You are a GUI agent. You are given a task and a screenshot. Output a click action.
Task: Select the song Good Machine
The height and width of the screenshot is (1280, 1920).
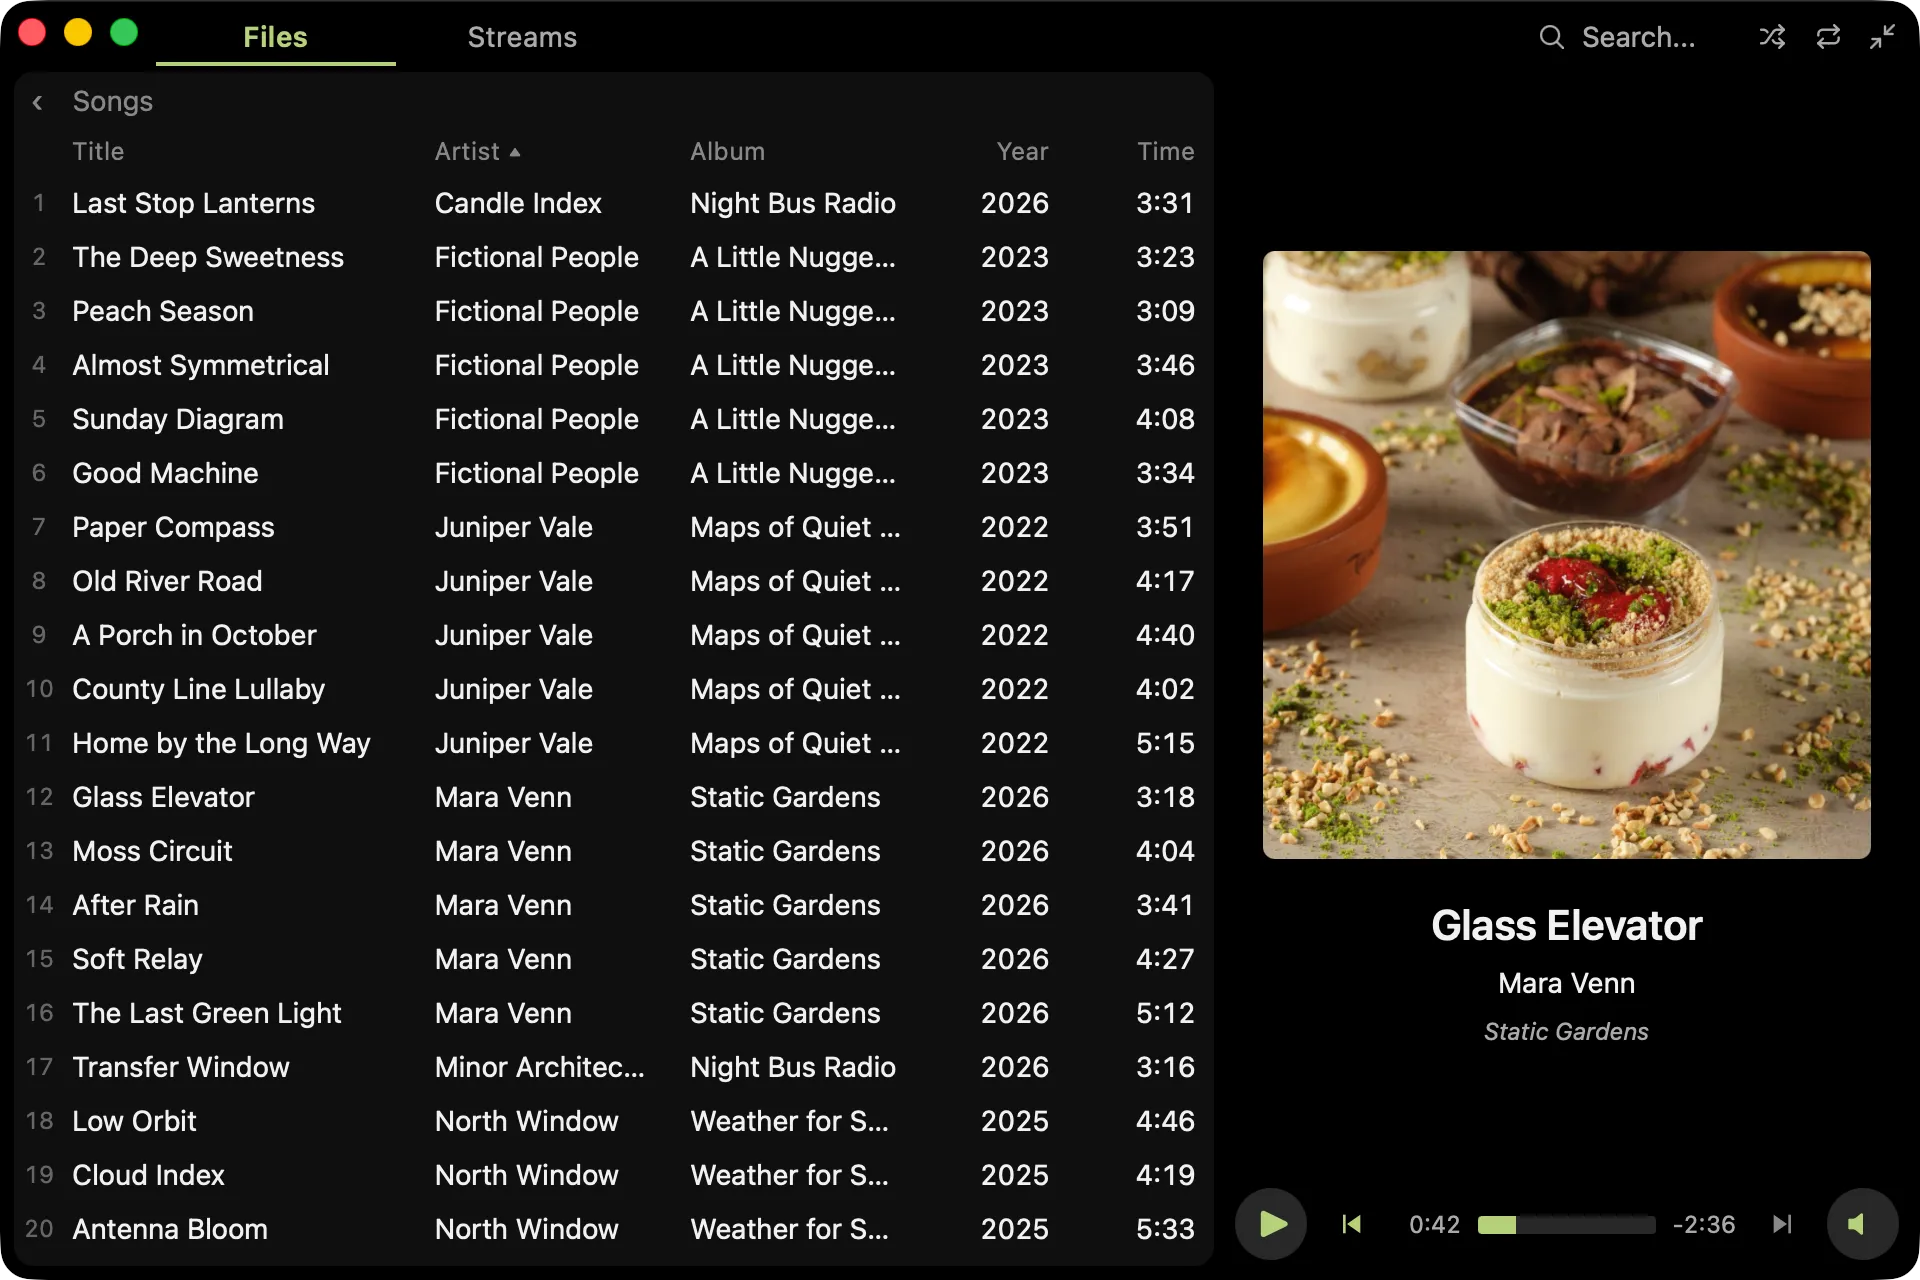pos(614,474)
